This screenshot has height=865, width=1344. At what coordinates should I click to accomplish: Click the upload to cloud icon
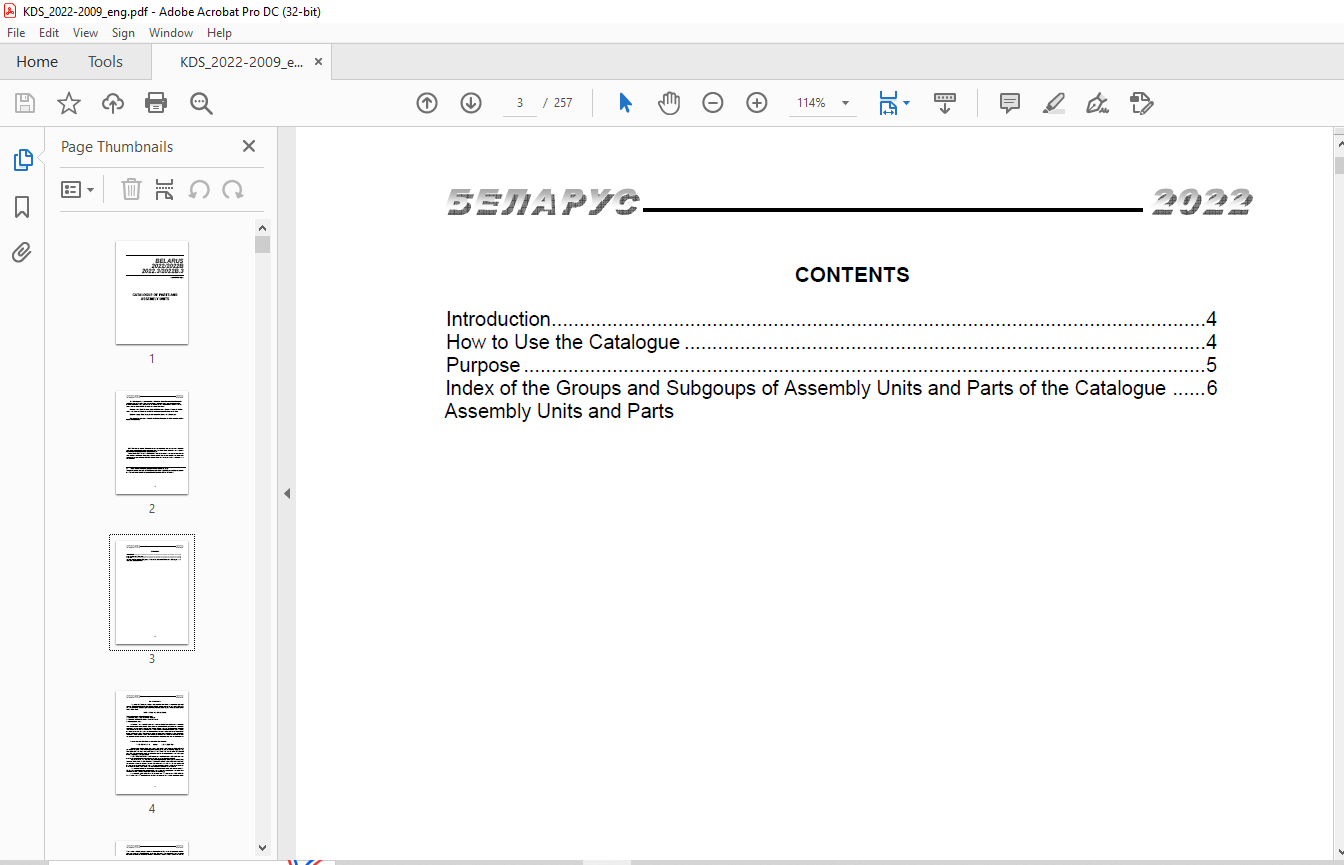pyautogui.click(x=113, y=103)
